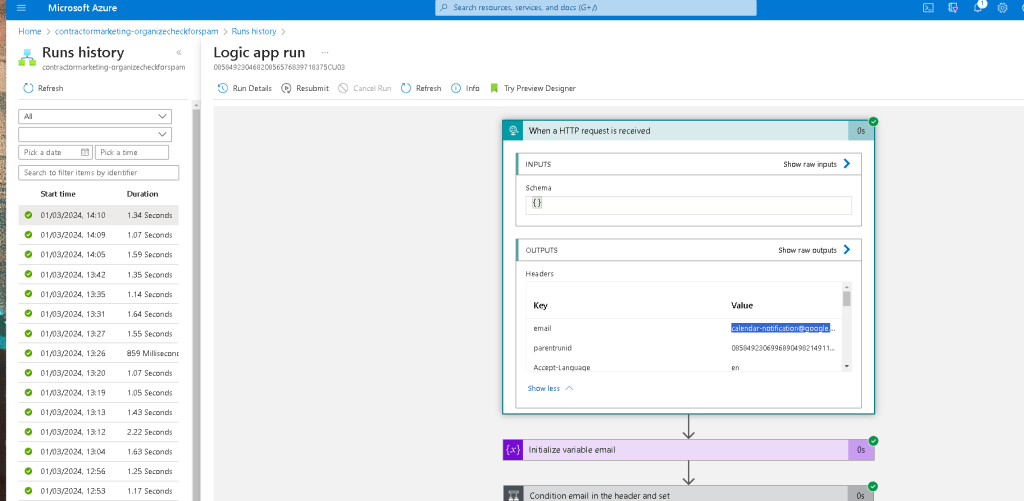Click the Condition action icon
The image size is (1024, 501).
click(x=513, y=494)
